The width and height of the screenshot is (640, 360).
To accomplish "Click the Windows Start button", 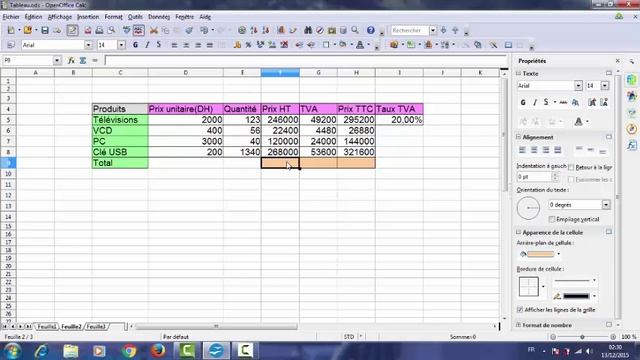I will [x=12, y=351].
